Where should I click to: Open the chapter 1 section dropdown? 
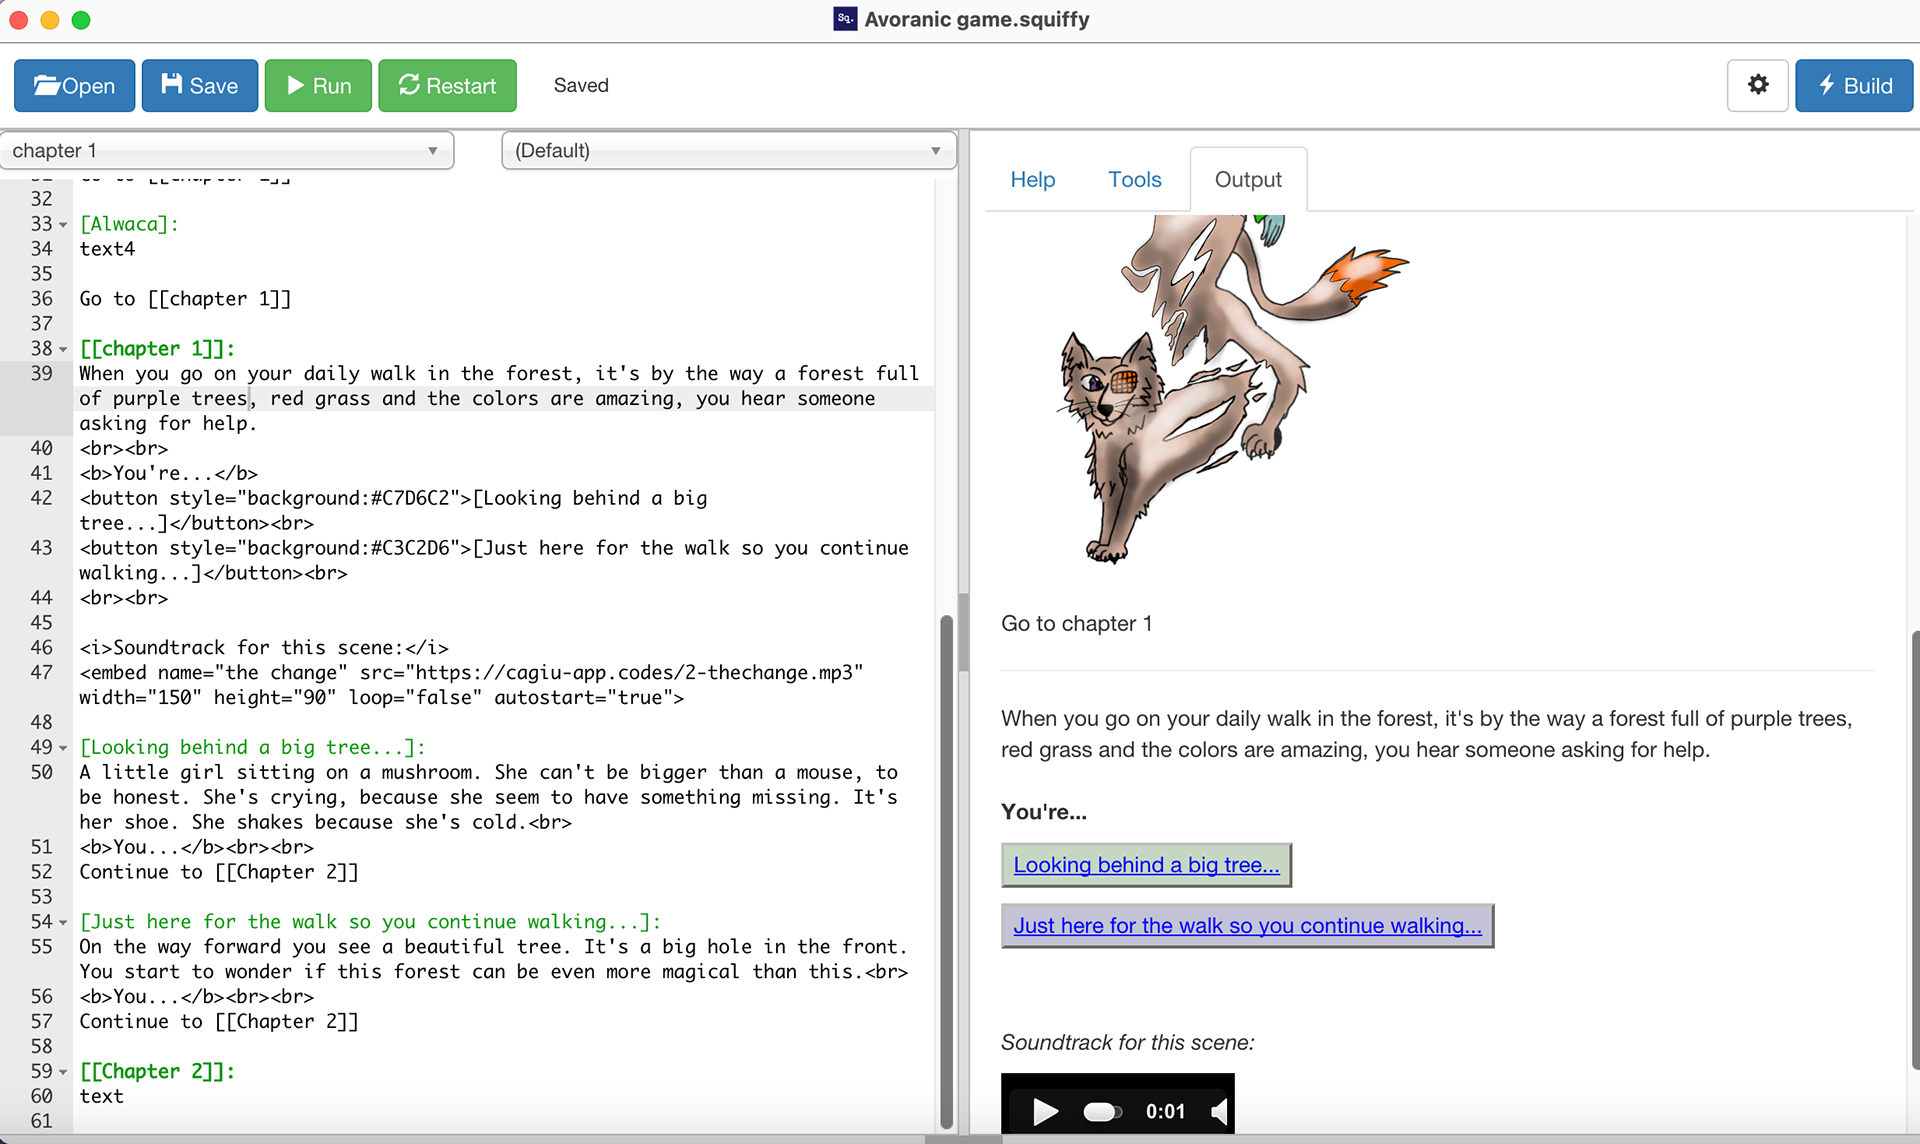(x=227, y=151)
